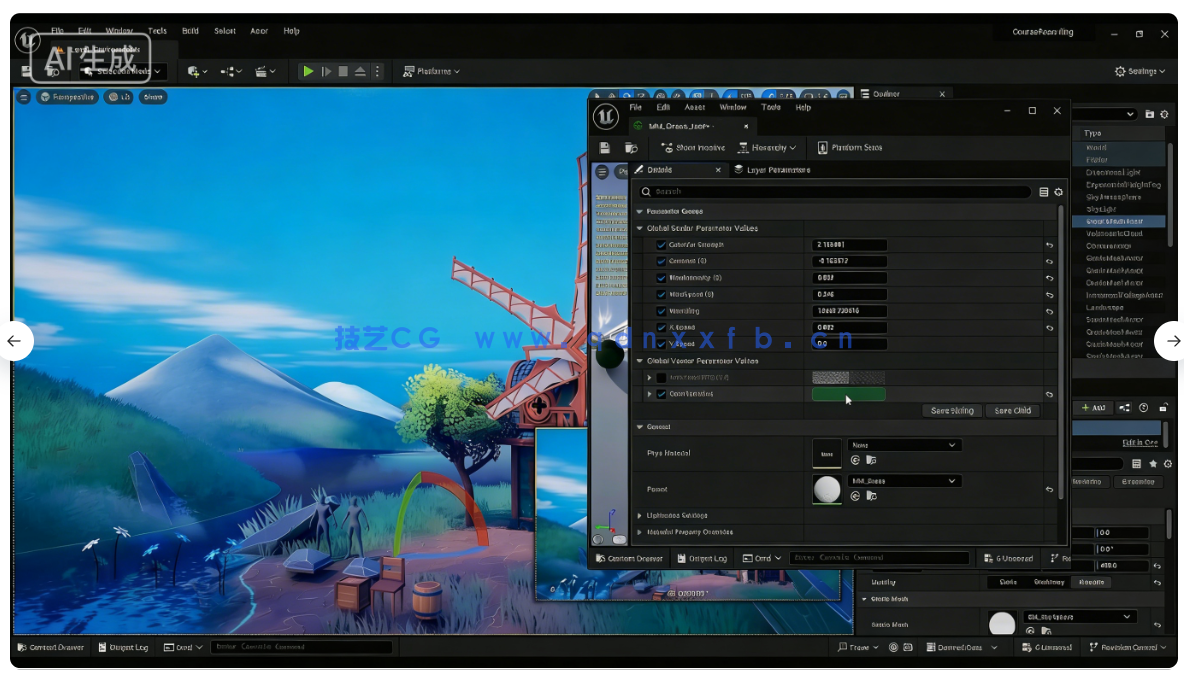Open the Output Log panel
This screenshot has width=1184, height=678.
coord(702,557)
